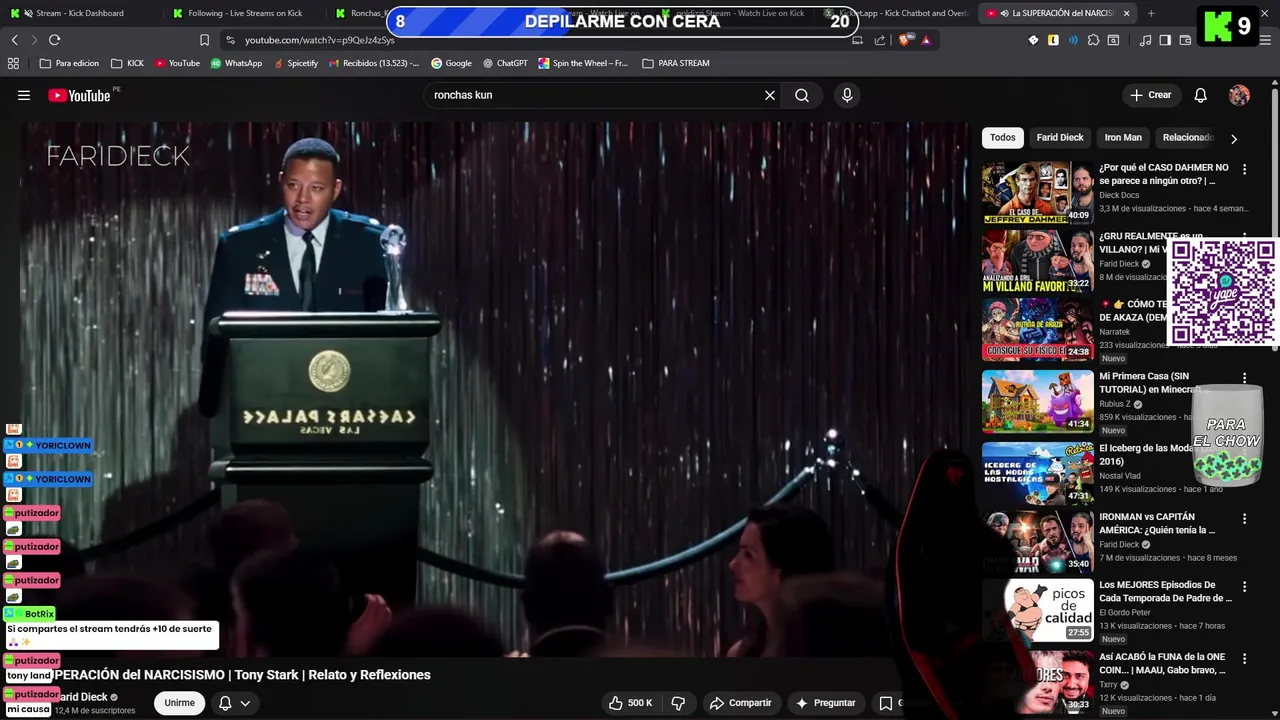Viewport: 1280px width, 720px height.
Task: Open the bookmarks apps grid icon
Action: 13,63
